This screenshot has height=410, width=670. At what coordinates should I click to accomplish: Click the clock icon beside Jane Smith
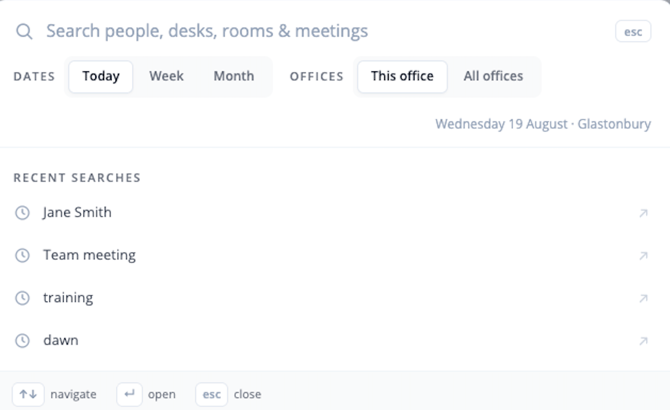pyautogui.click(x=22, y=213)
